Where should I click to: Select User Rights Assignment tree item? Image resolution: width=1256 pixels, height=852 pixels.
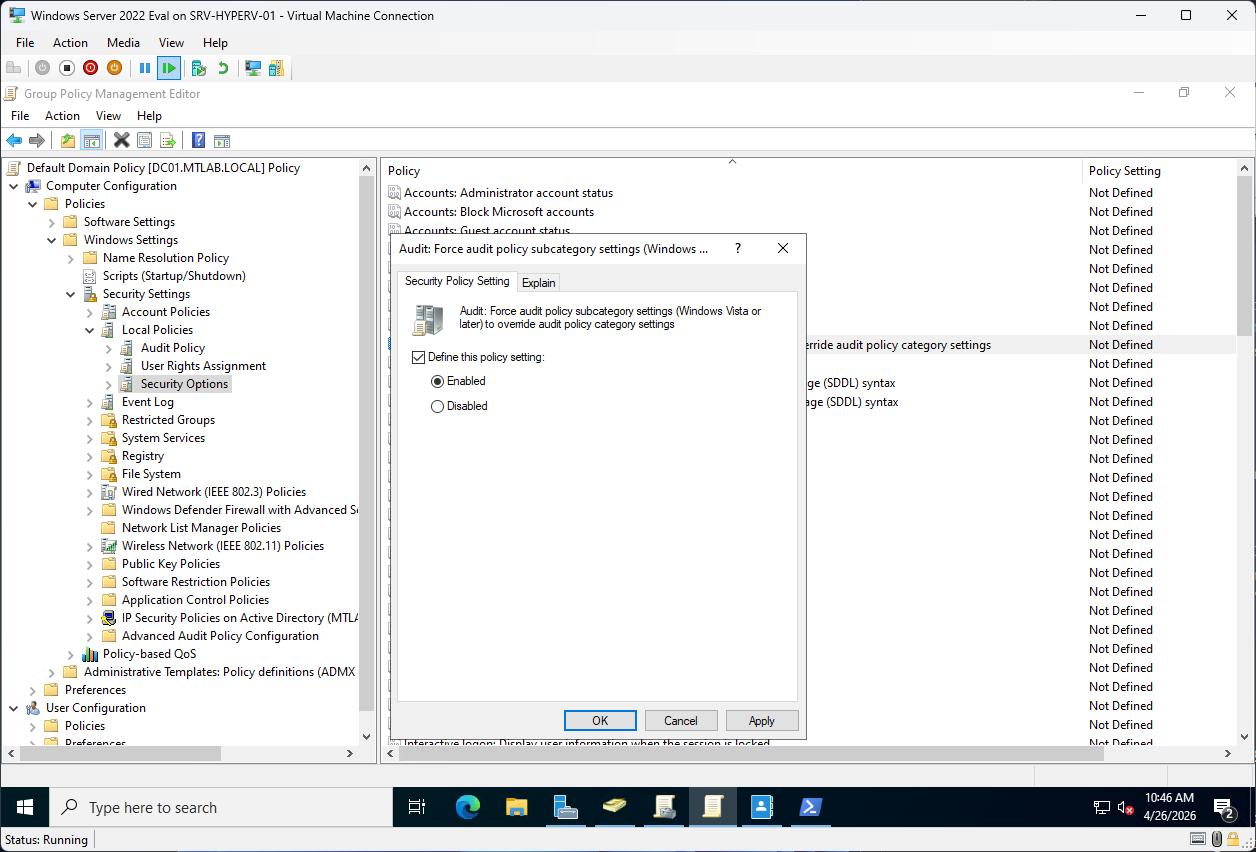click(x=203, y=366)
